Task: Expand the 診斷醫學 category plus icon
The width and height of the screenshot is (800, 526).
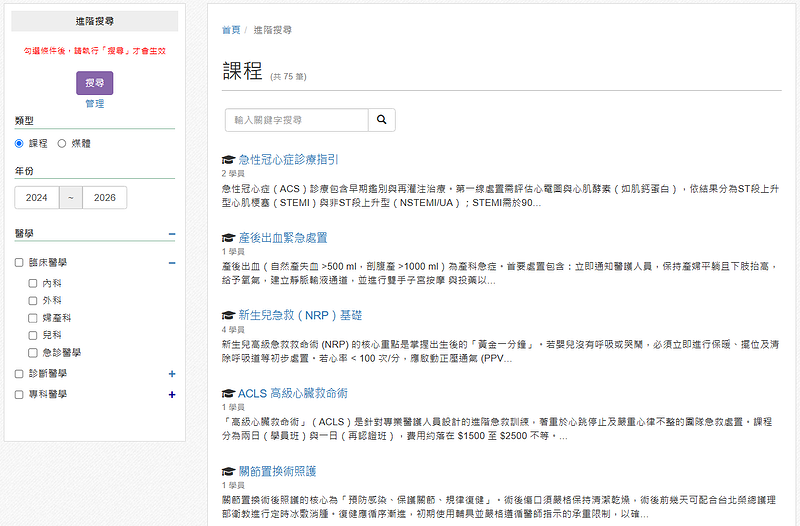Action: (172, 374)
